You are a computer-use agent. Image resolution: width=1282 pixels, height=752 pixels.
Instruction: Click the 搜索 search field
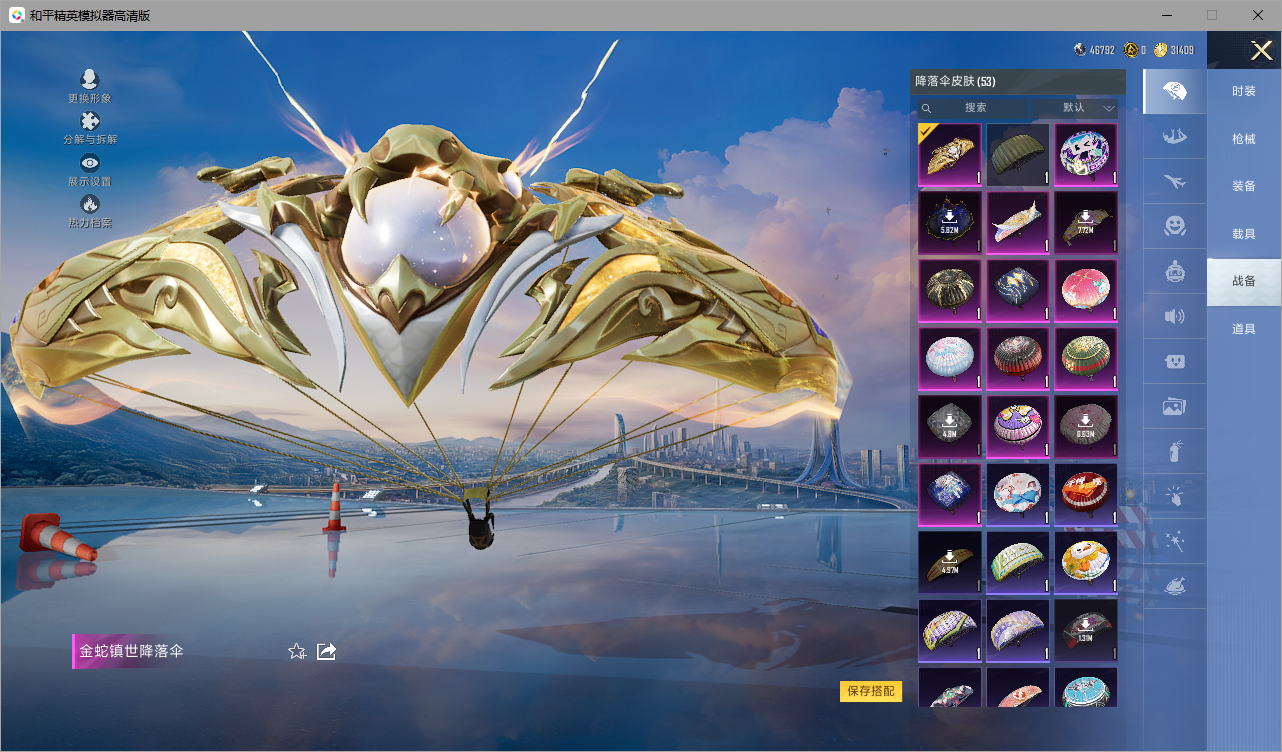pos(975,108)
